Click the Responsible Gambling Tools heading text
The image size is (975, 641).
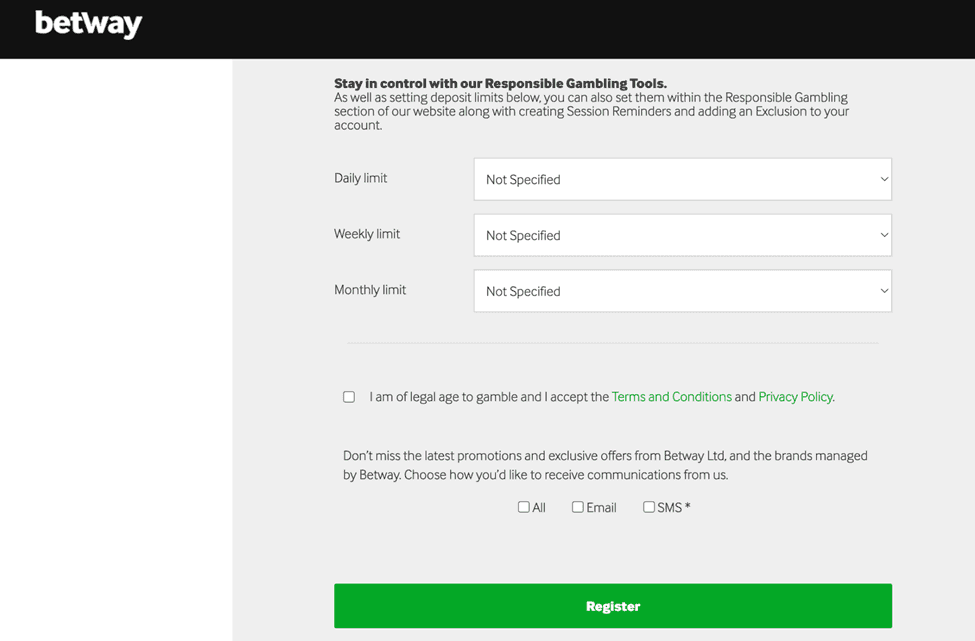(500, 84)
